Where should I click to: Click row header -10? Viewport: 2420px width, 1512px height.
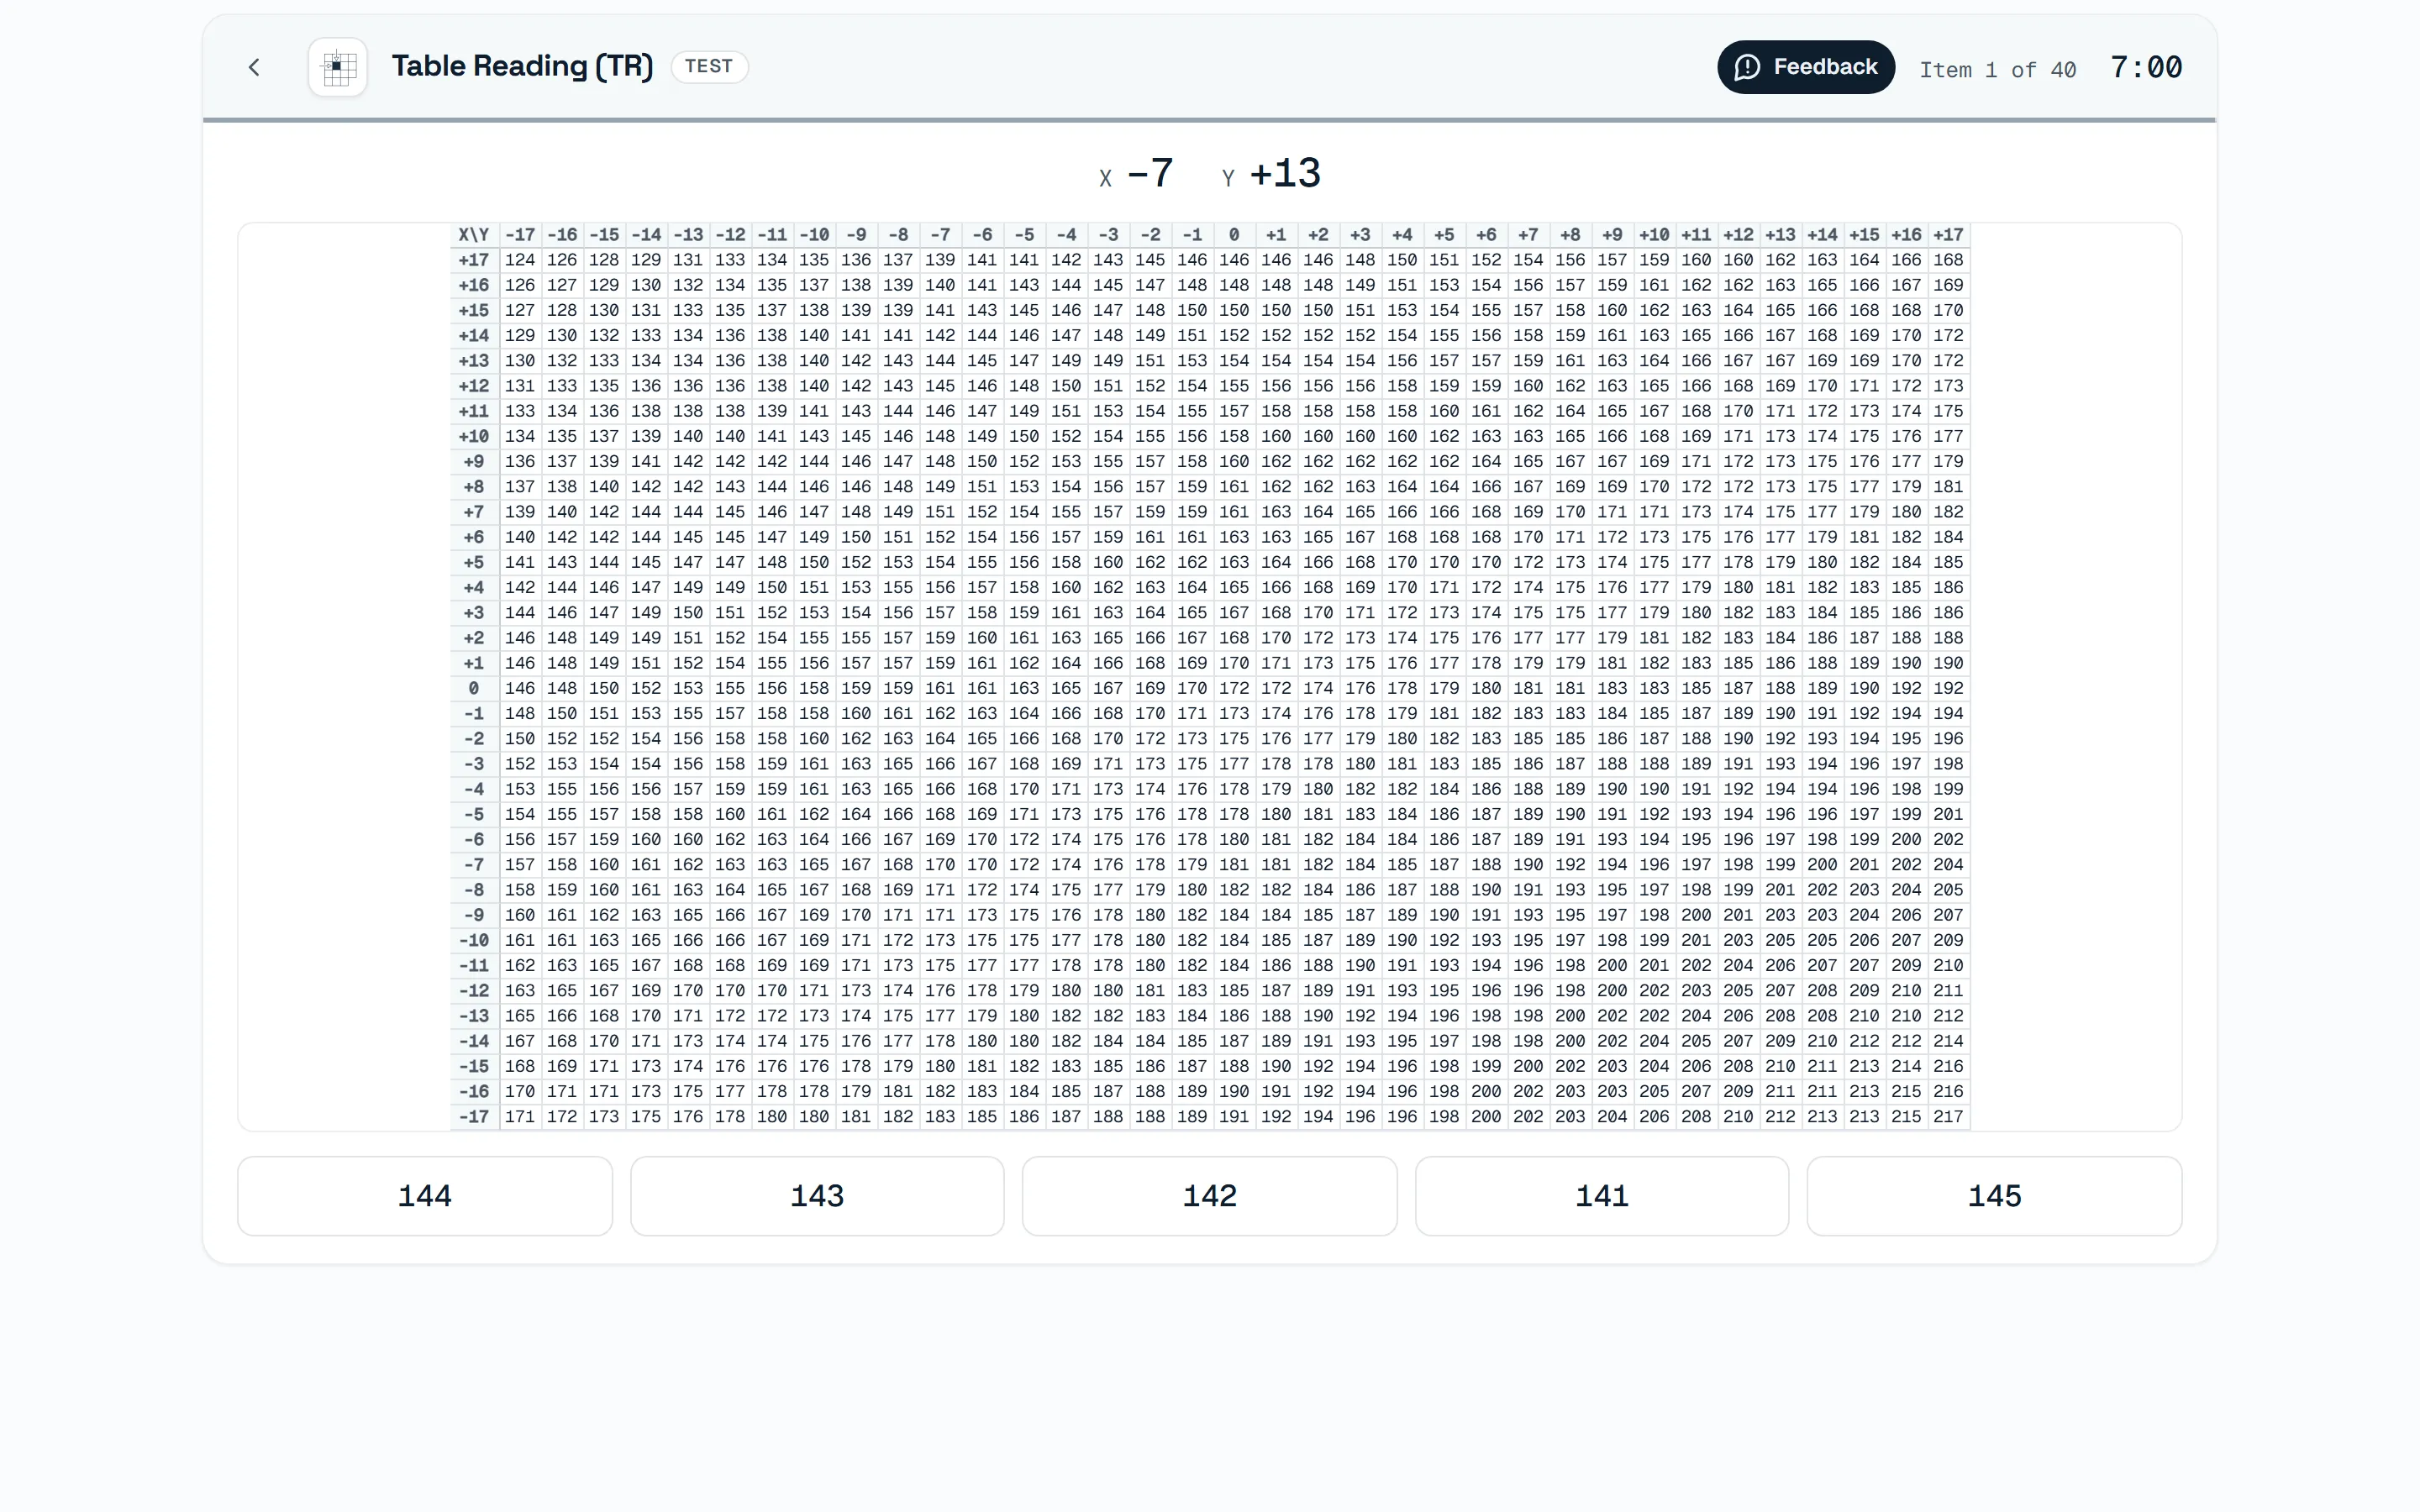click(x=474, y=941)
